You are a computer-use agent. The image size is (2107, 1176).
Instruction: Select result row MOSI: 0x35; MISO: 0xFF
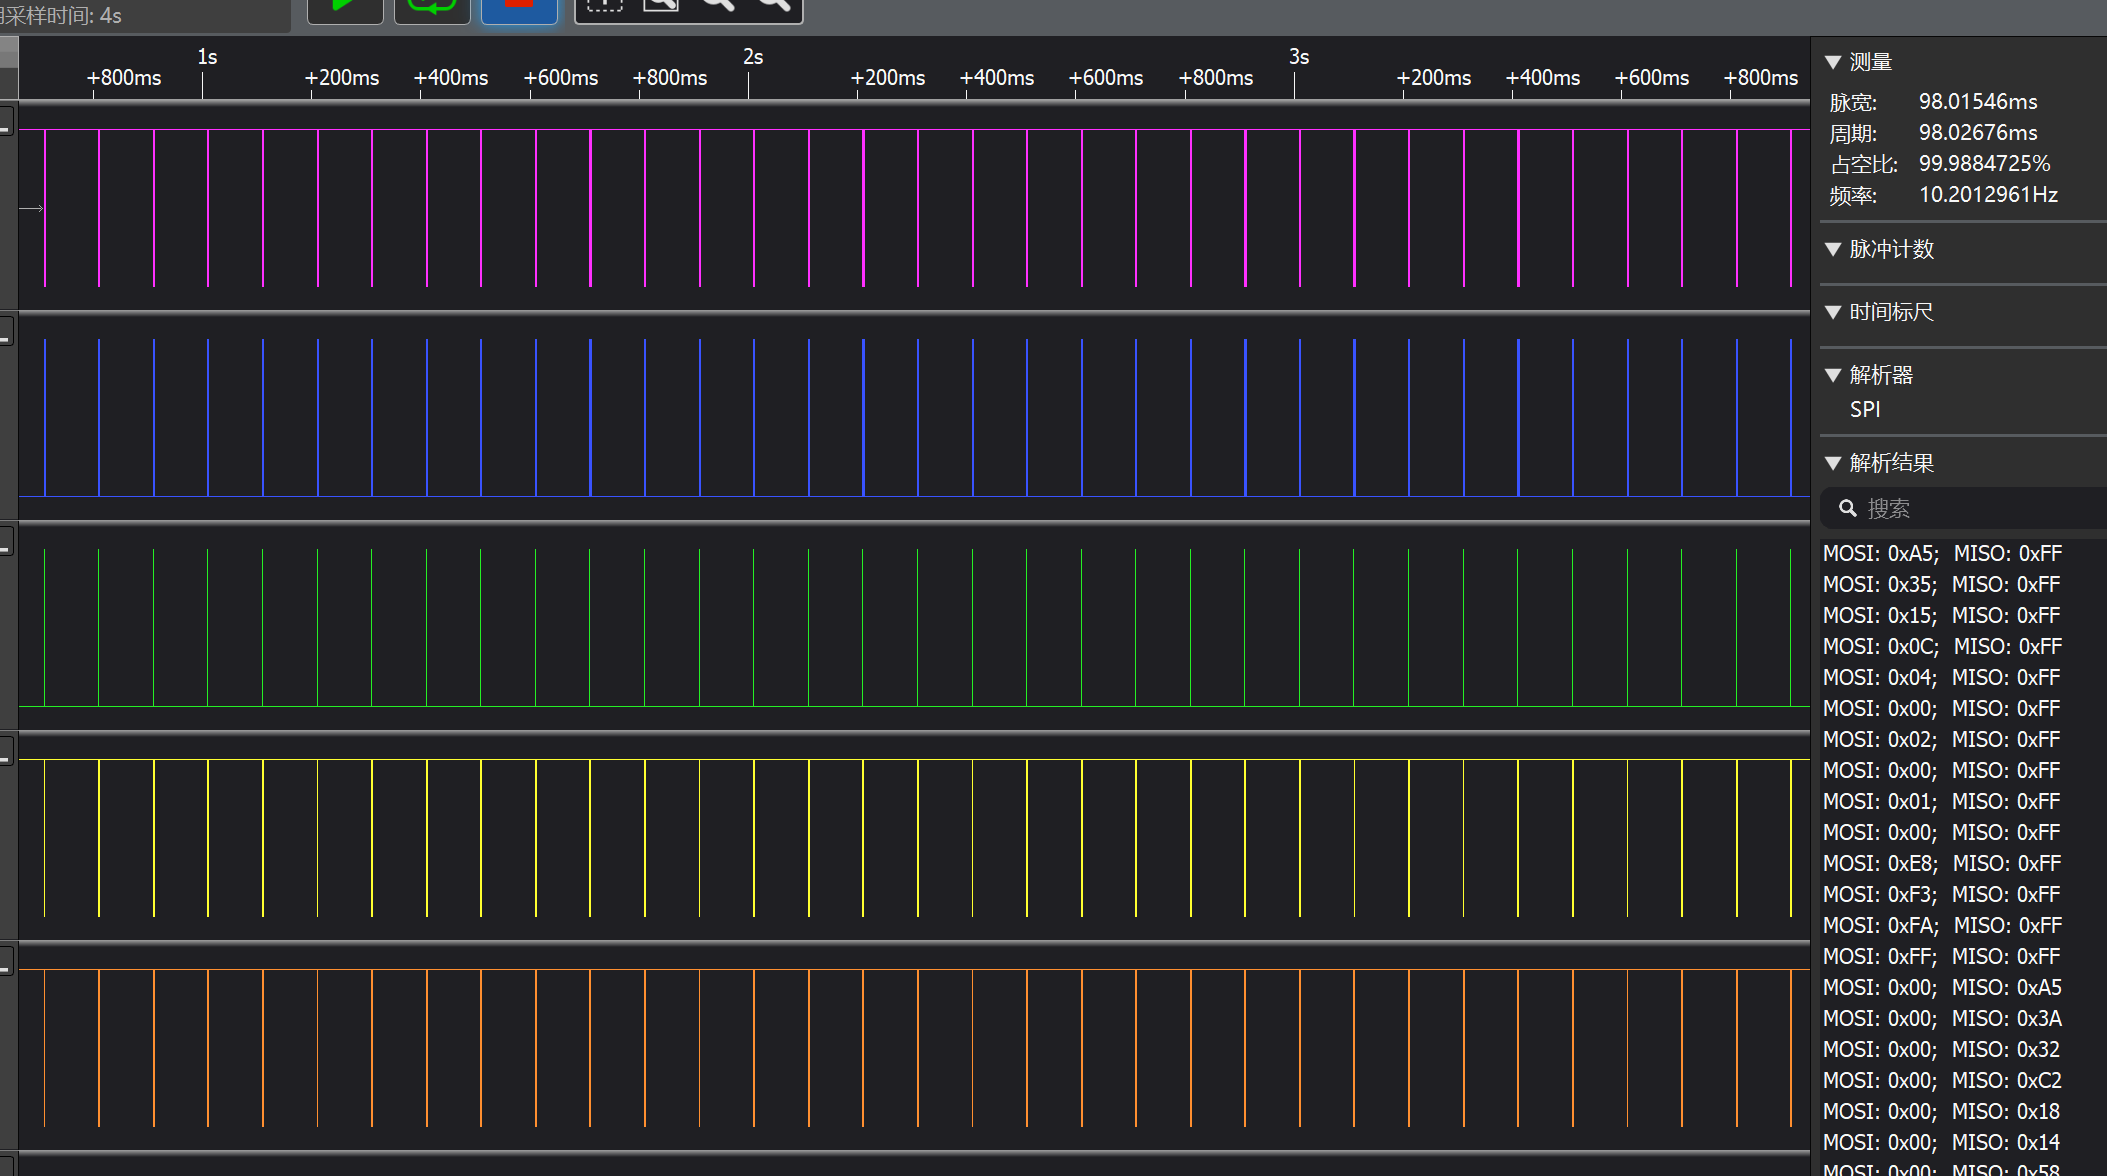1941,585
